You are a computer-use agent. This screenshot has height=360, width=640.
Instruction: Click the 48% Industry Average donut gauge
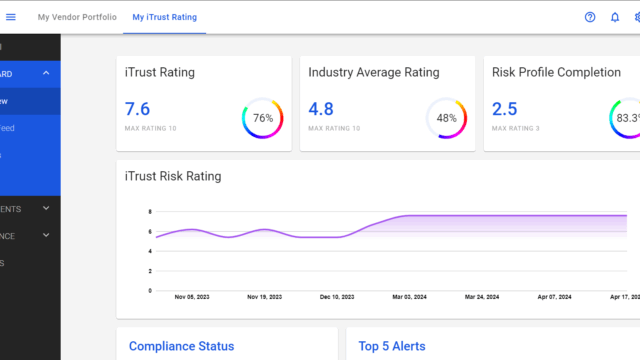click(x=446, y=118)
